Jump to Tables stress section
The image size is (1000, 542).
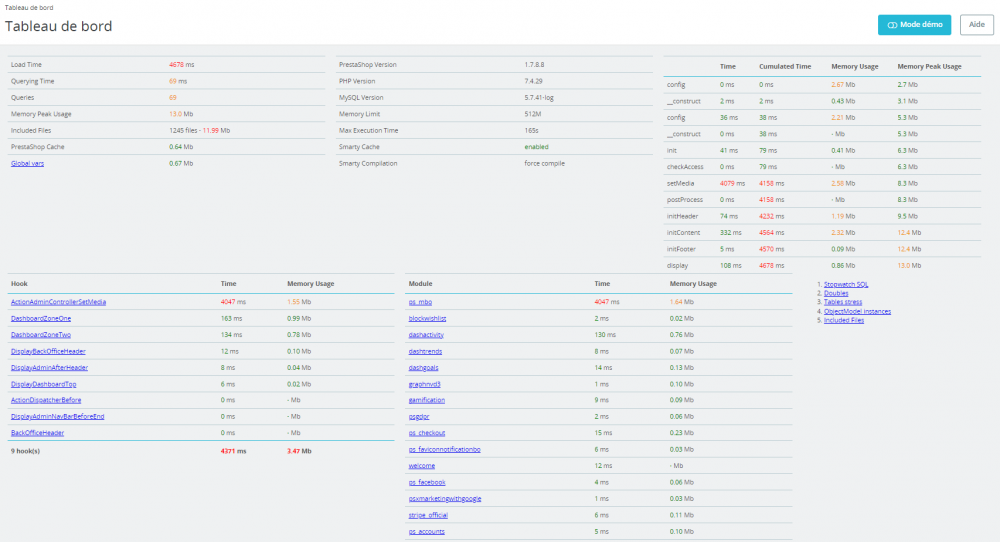coord(843,302)
